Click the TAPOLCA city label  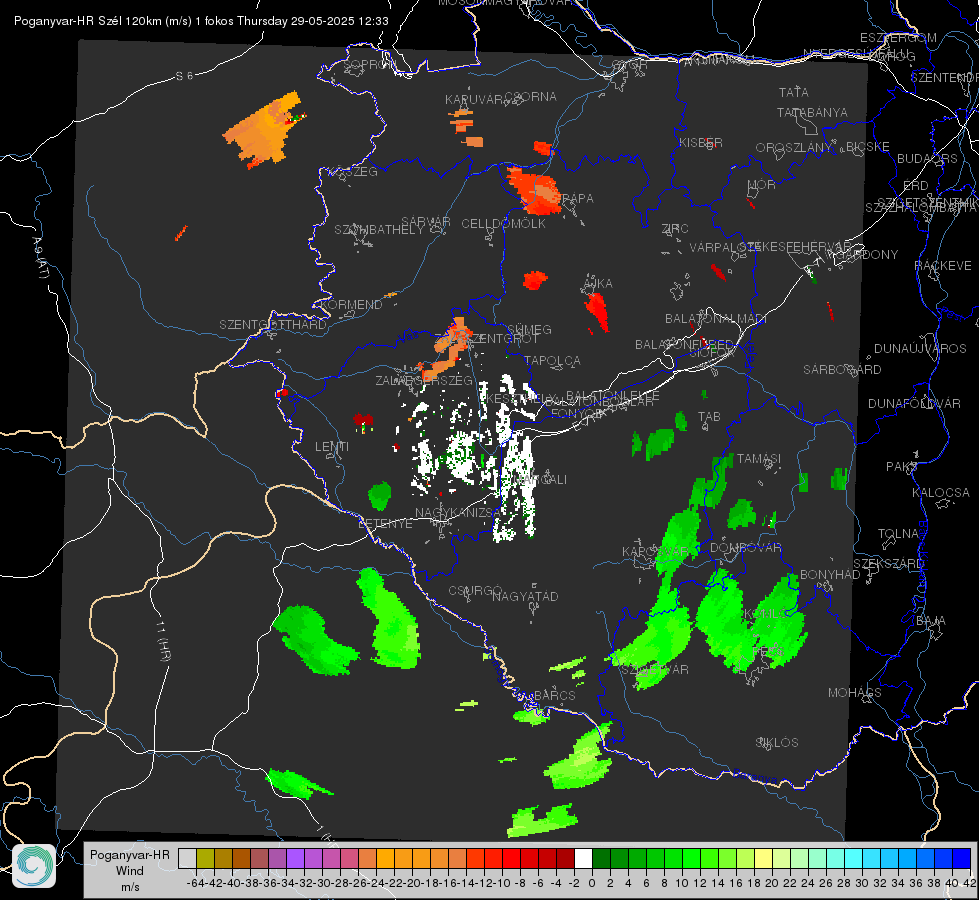[553, 360]
